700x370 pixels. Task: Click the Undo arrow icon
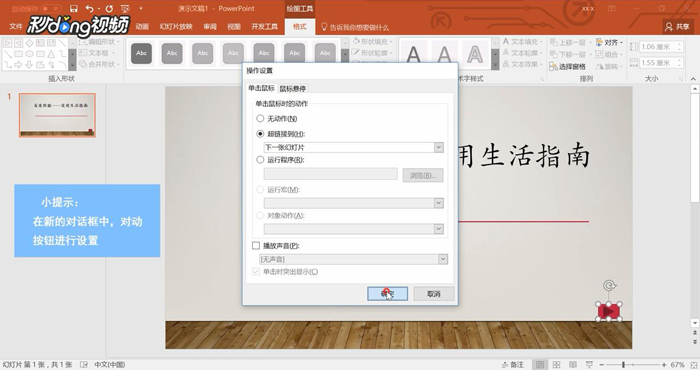[x=89, y=8]
